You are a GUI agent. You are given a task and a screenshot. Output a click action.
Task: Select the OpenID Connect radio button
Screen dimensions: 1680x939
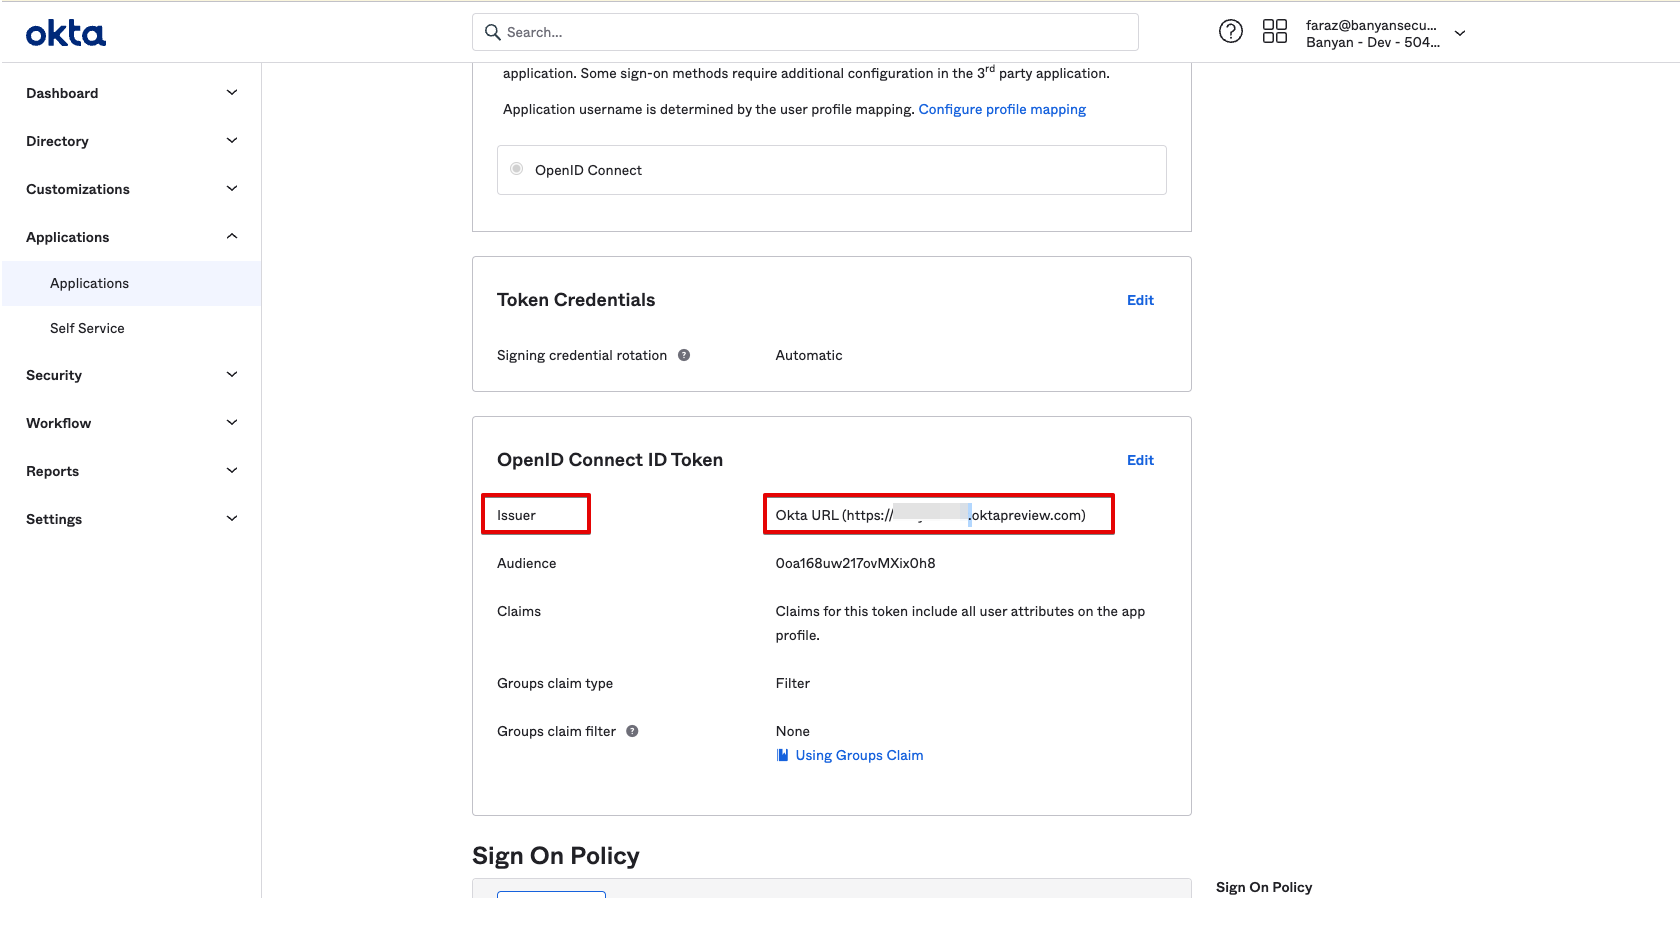coord(517,169)
